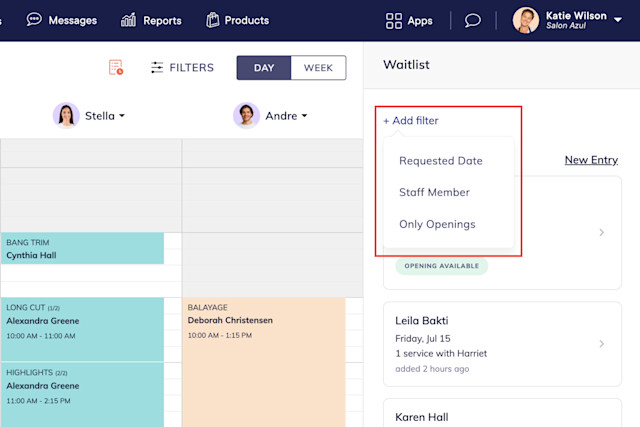
Task: Open Deborah Christensen Balayage appointment
Action: coord(264,362)
